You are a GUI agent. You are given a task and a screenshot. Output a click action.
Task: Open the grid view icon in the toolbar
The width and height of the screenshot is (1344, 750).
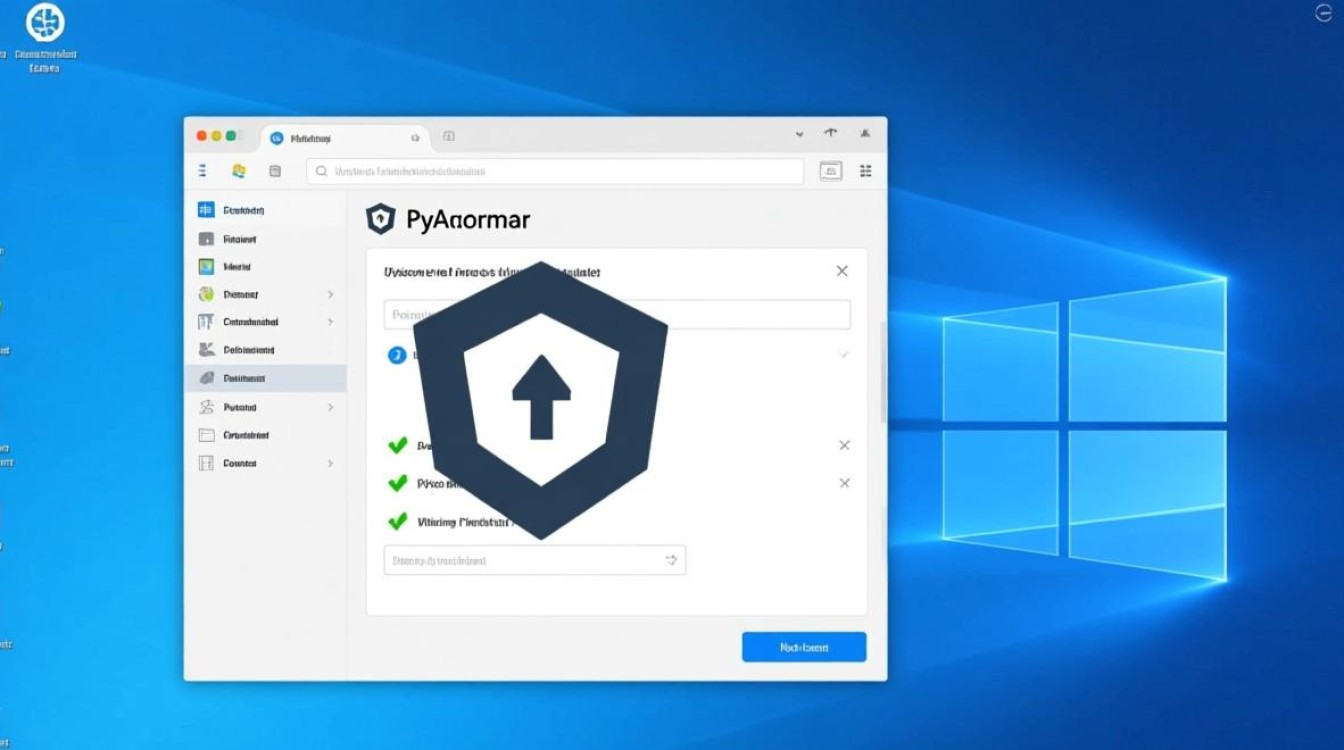[x=865, y=171]
